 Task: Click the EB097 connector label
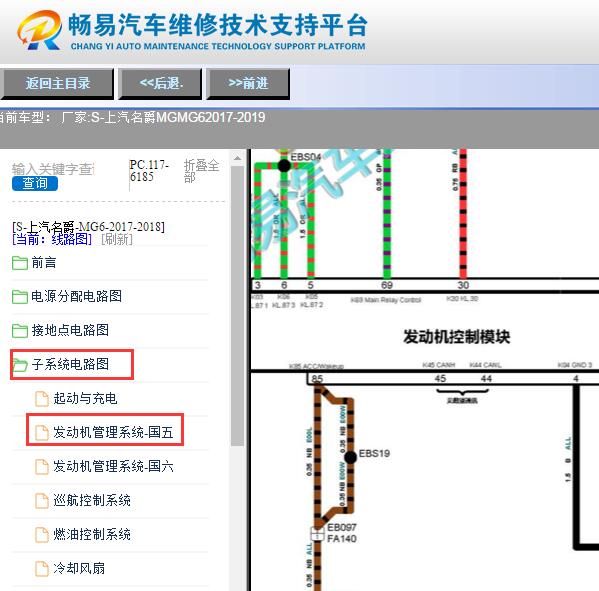(342, 527)
